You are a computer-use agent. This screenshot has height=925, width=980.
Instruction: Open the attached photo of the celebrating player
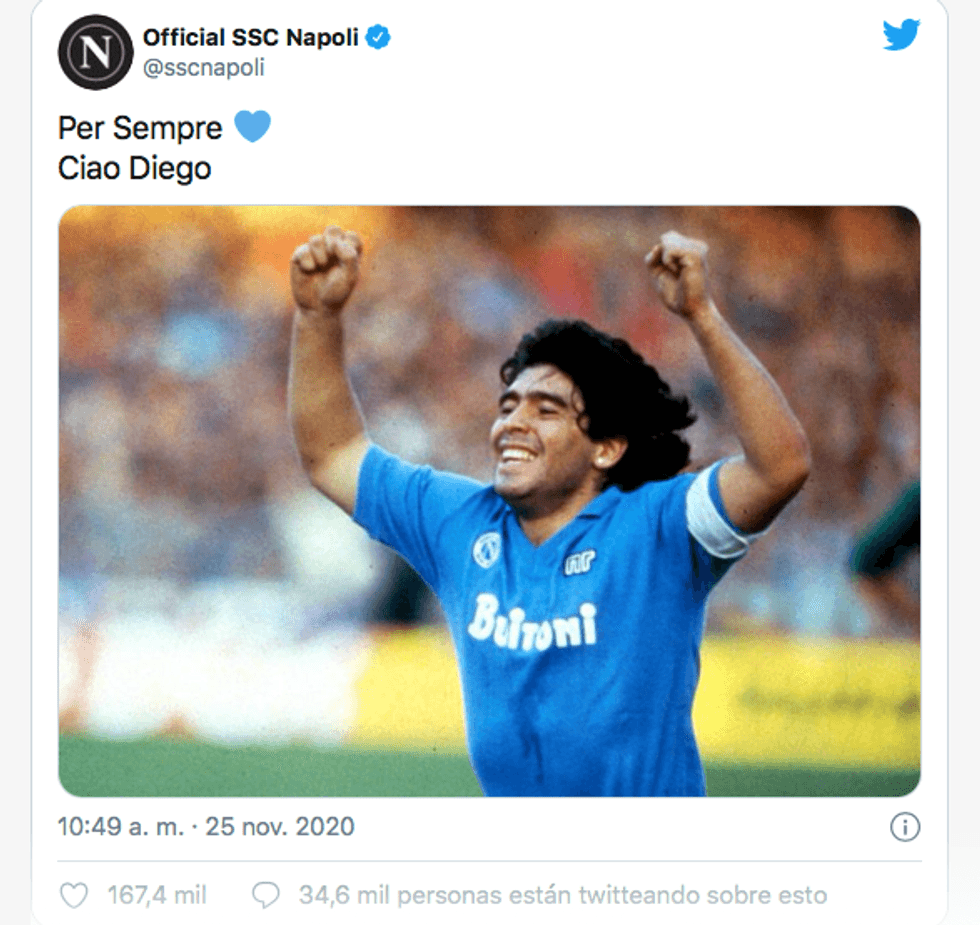tap(489, 501)
